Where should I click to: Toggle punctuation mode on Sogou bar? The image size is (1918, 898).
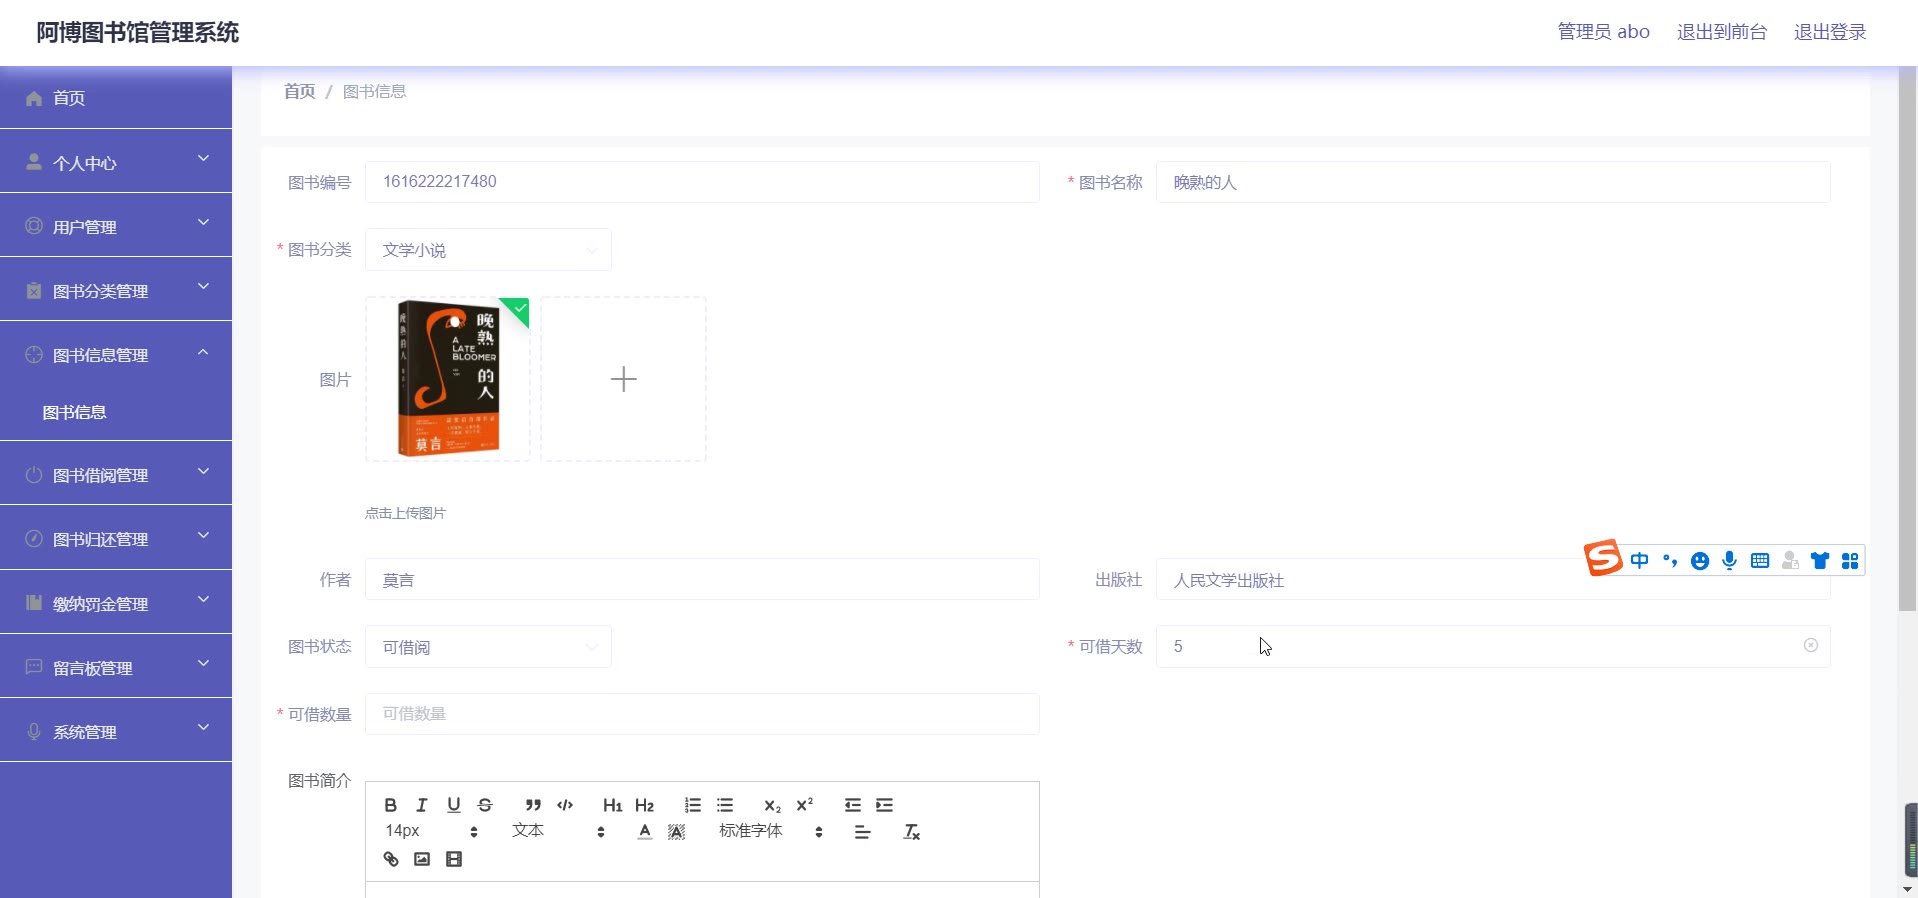[1670, 561]
